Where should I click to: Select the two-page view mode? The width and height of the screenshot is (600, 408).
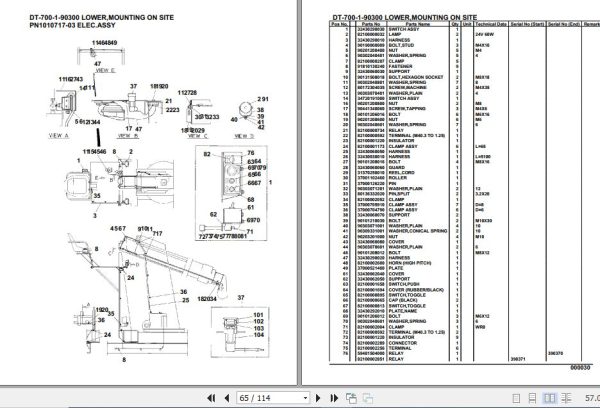[x=549, y=398]
